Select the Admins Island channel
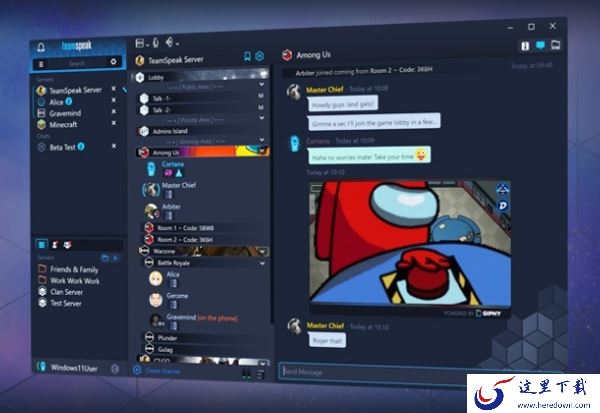This screenshot has width=600, height=413. [201, 131]
